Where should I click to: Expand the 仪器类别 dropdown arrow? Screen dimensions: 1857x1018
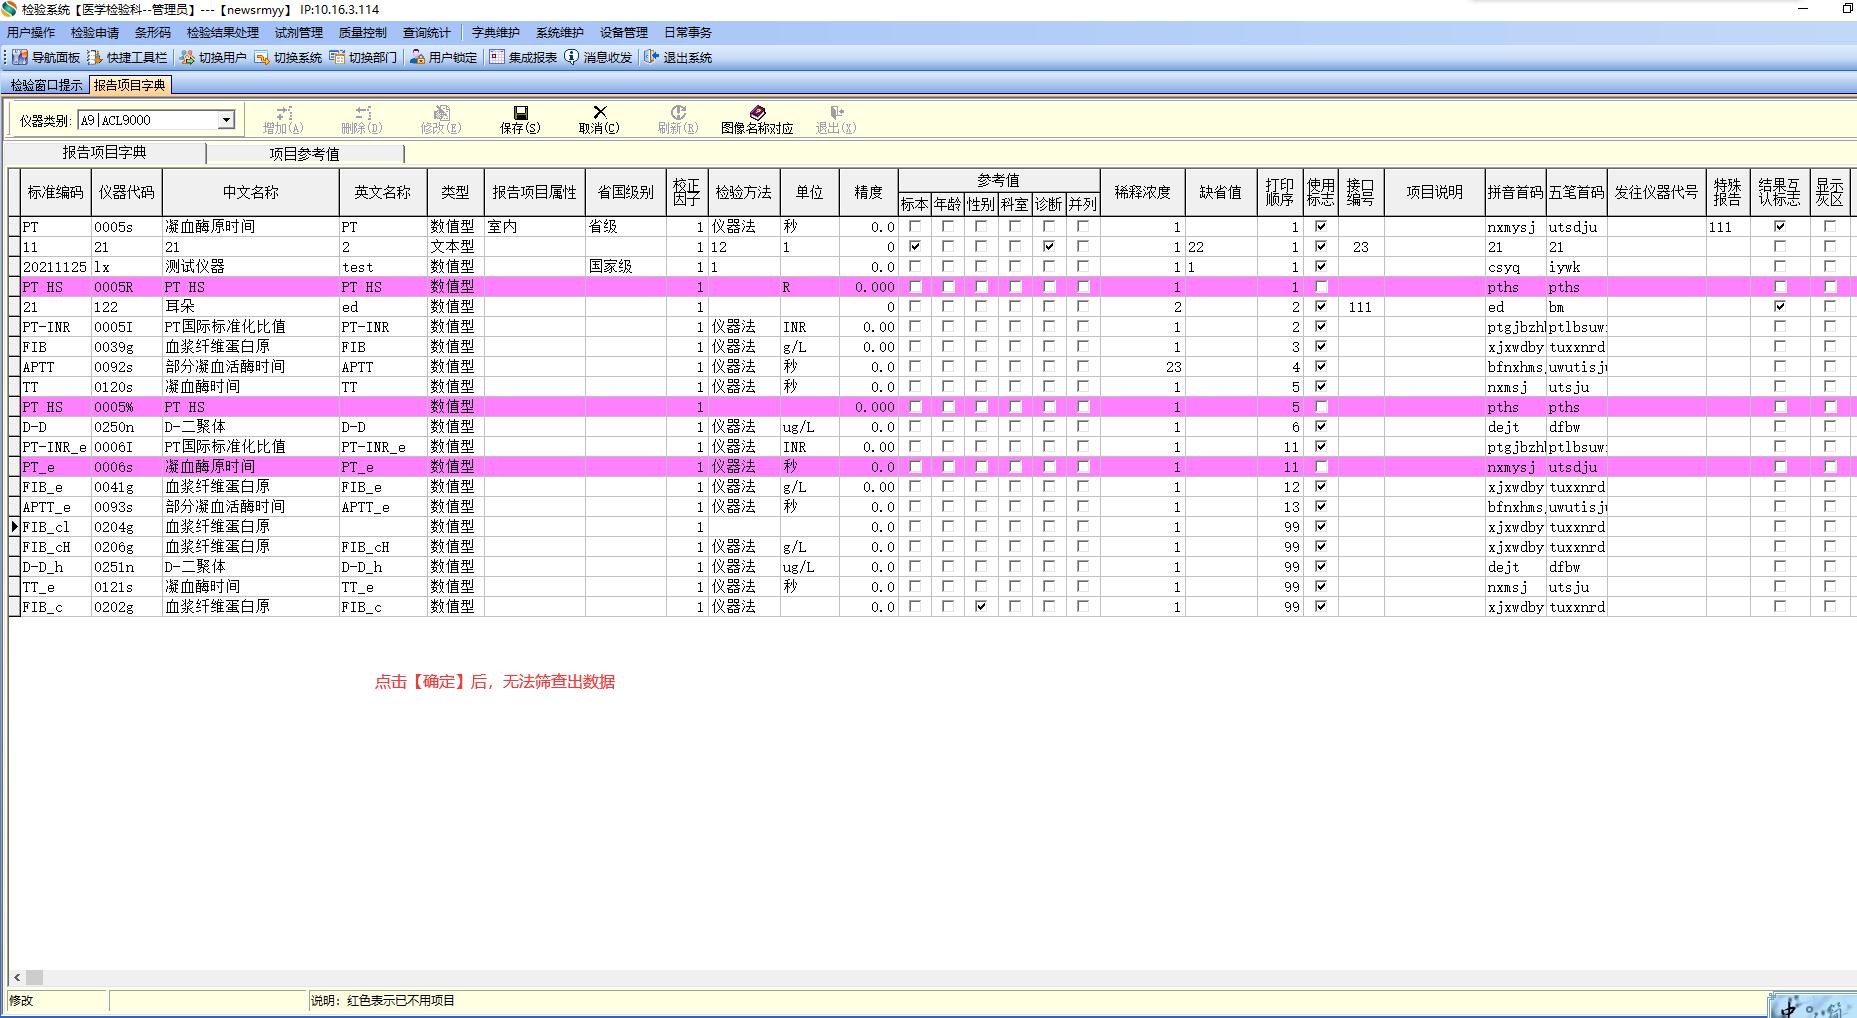226,120
